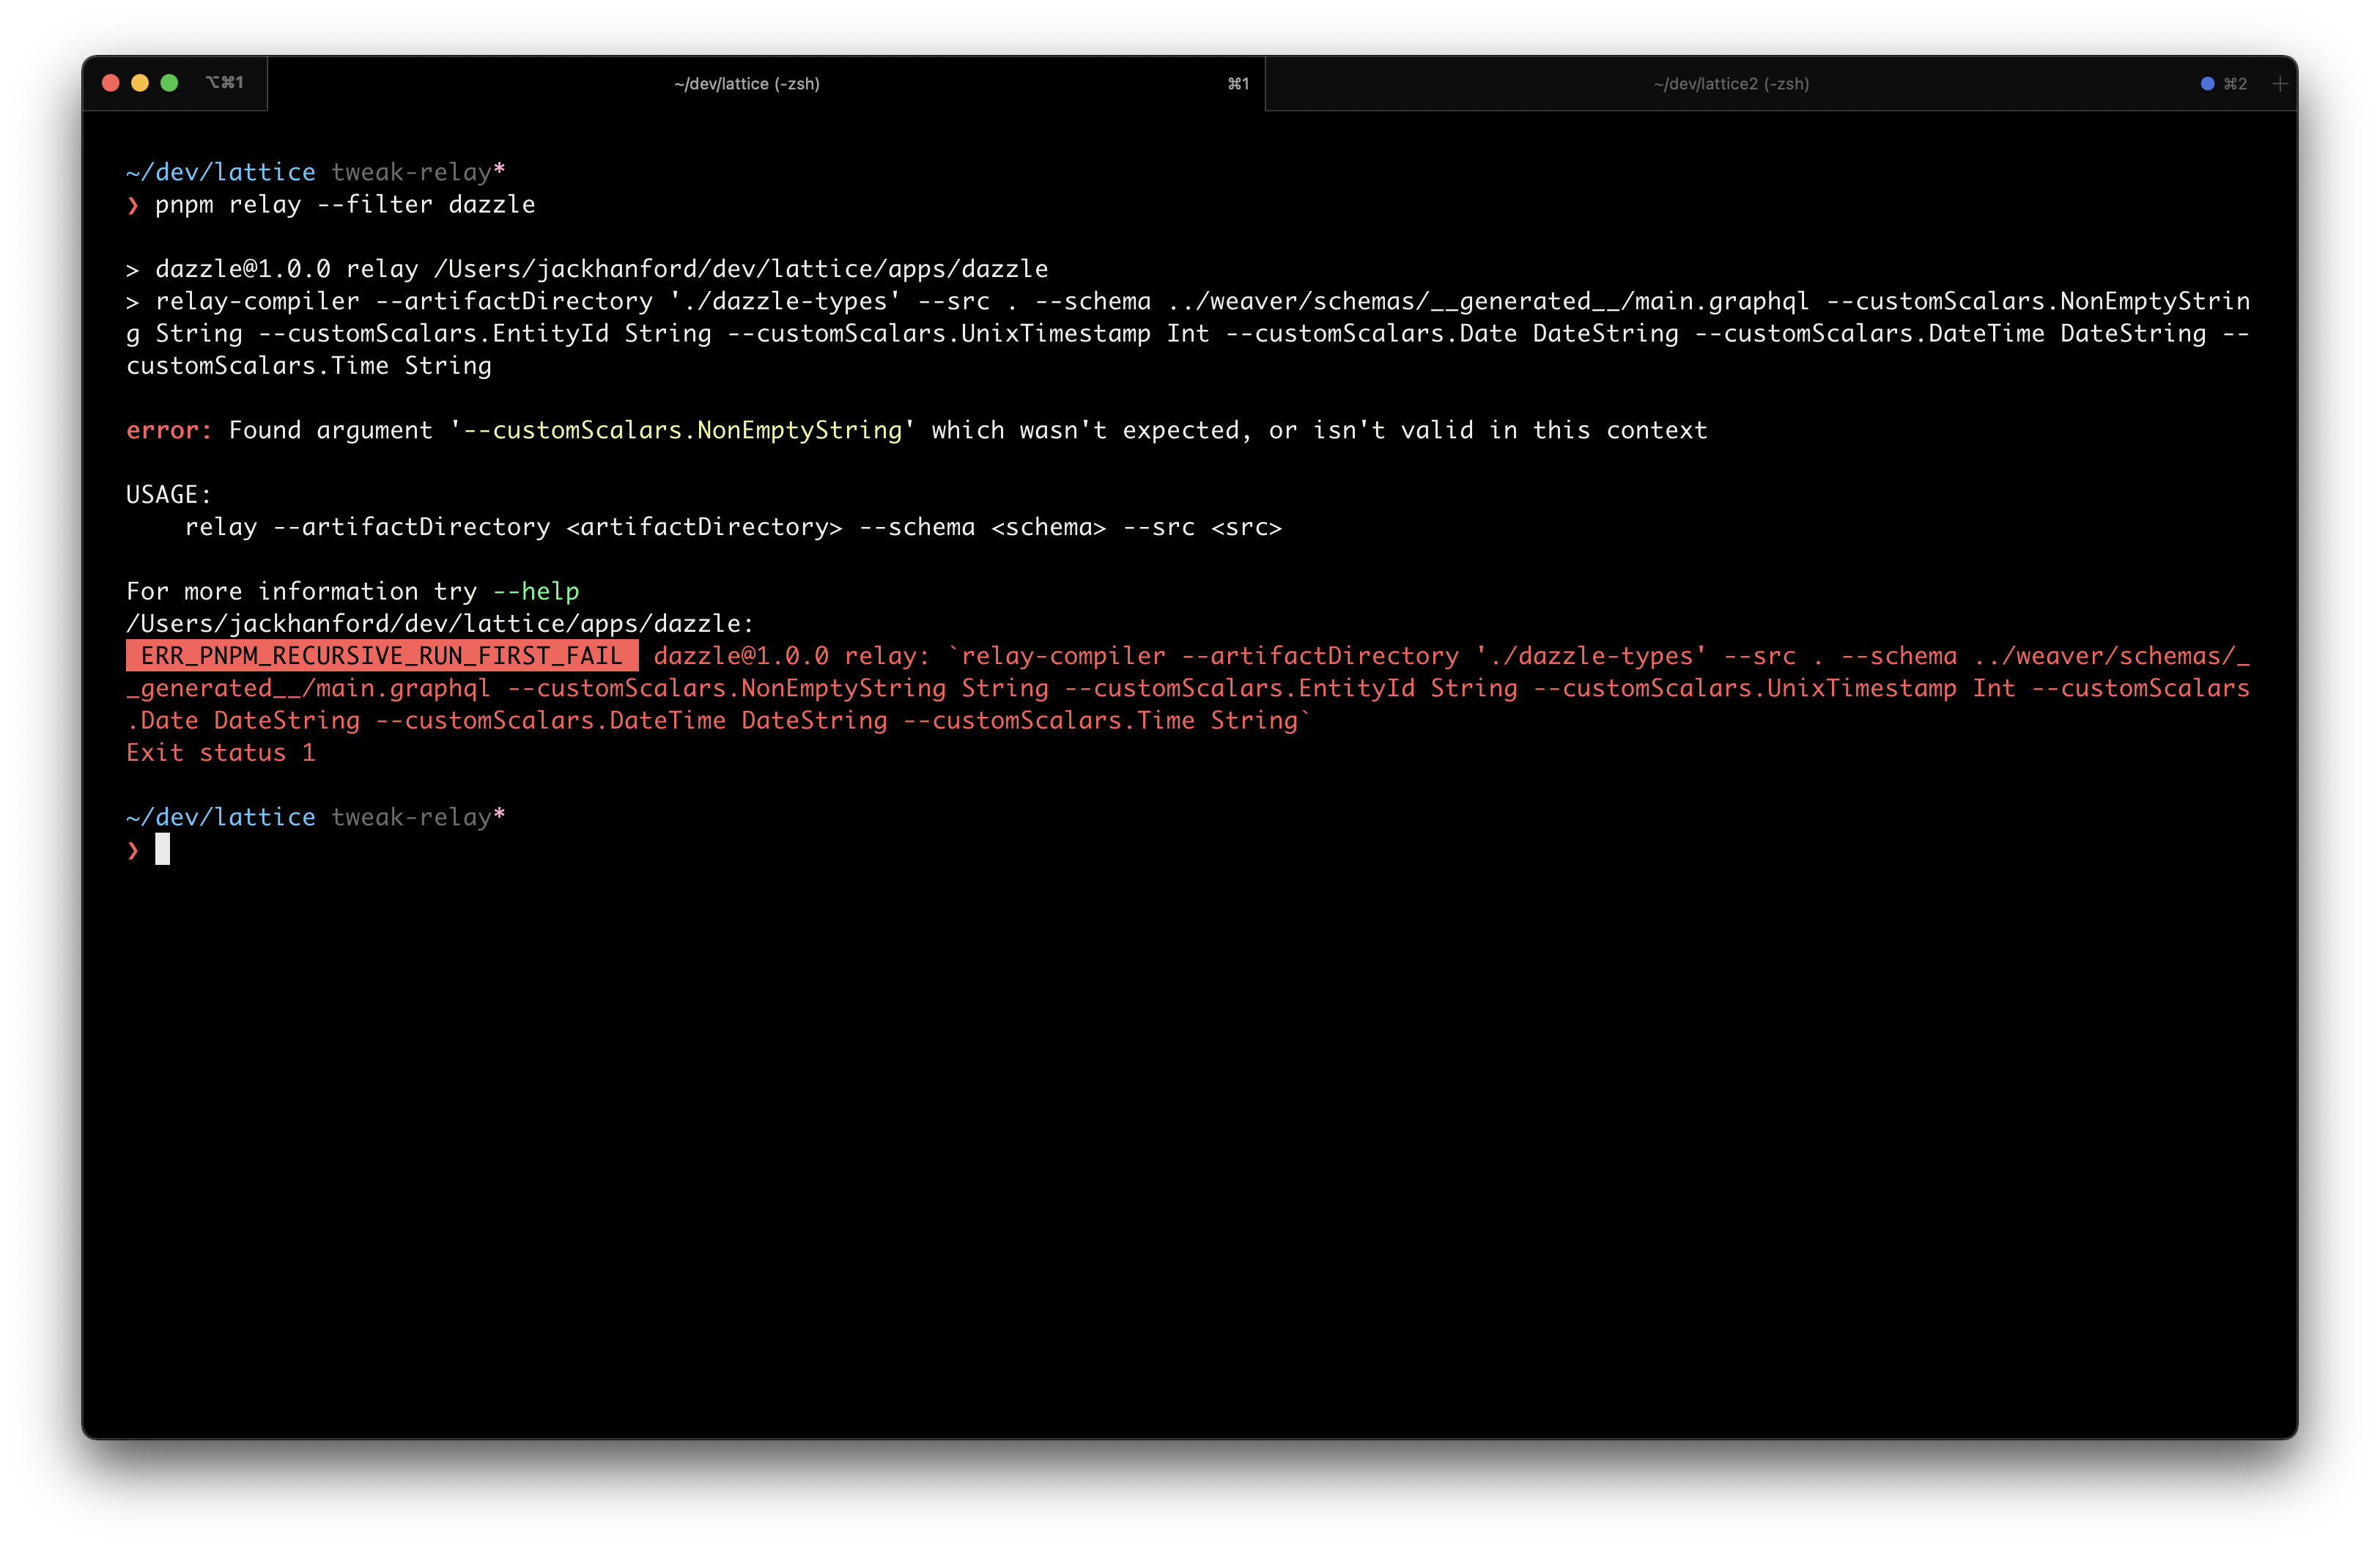Click the terminal cursor at the bottom prompt
This screenshot has width=2380, height=1548.
(163, 850)
